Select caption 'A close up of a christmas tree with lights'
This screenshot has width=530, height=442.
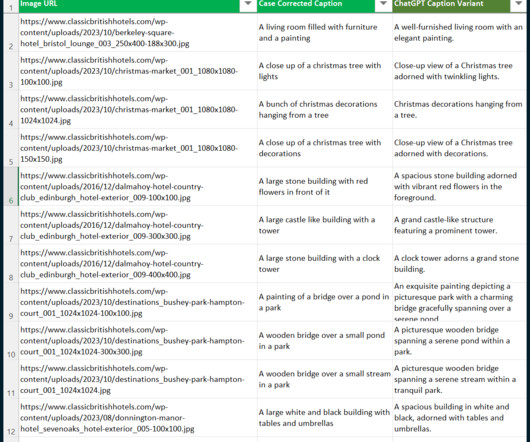click(325, 71)
